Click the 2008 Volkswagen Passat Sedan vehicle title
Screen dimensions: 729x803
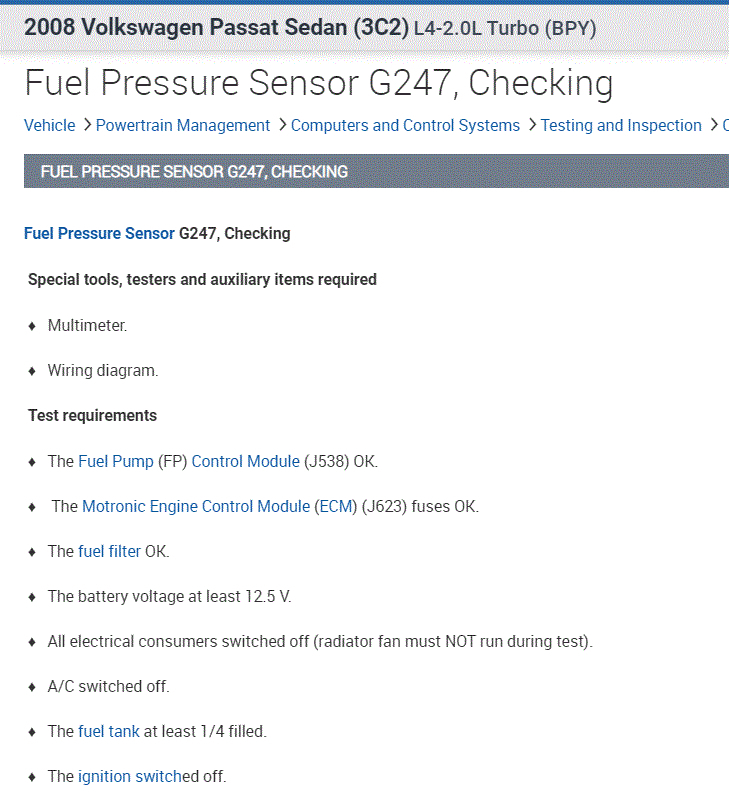[216, 27]
